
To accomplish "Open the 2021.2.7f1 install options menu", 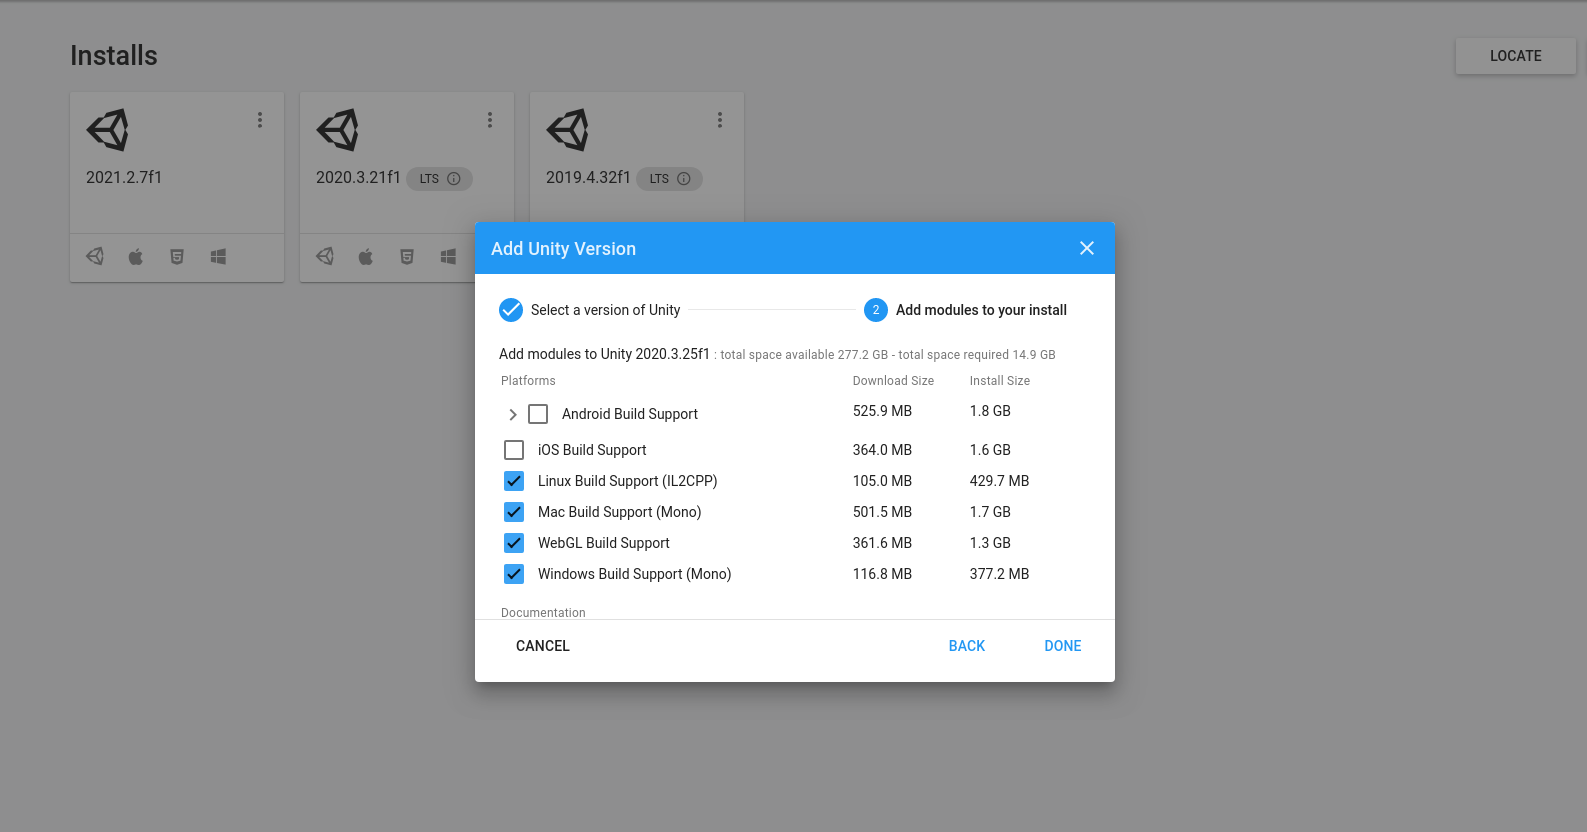I will click(x=260, y=120).
